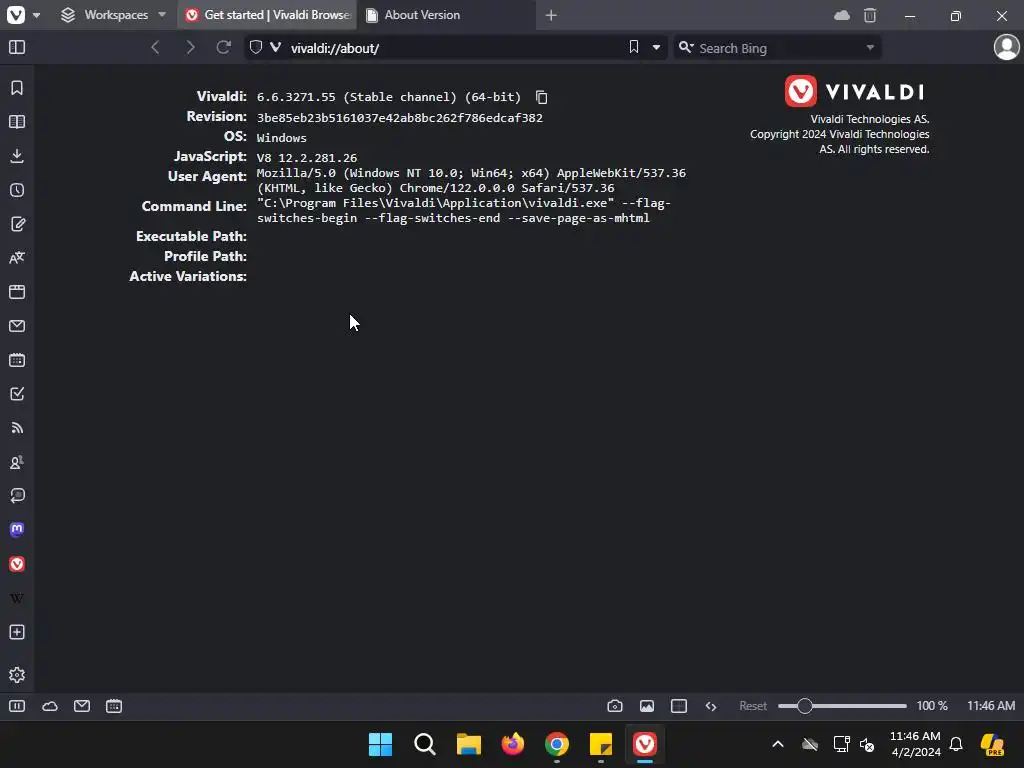Open the Mastodon web panel
Image resolution: width=1024 pixels, height=768 pixels.
[x=17, y=530]
